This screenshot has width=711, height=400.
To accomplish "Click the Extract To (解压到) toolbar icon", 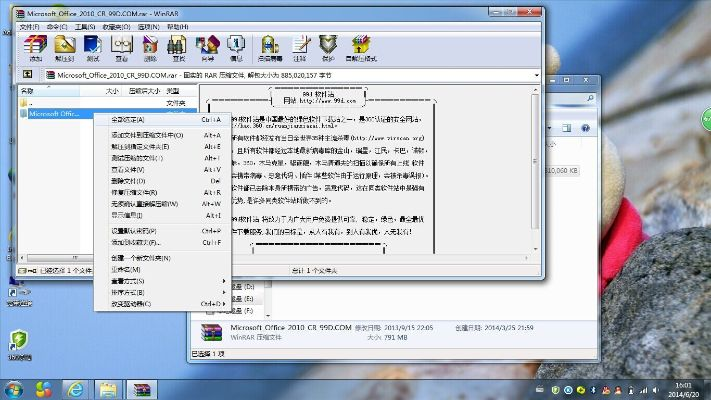I will click(65, 47).
